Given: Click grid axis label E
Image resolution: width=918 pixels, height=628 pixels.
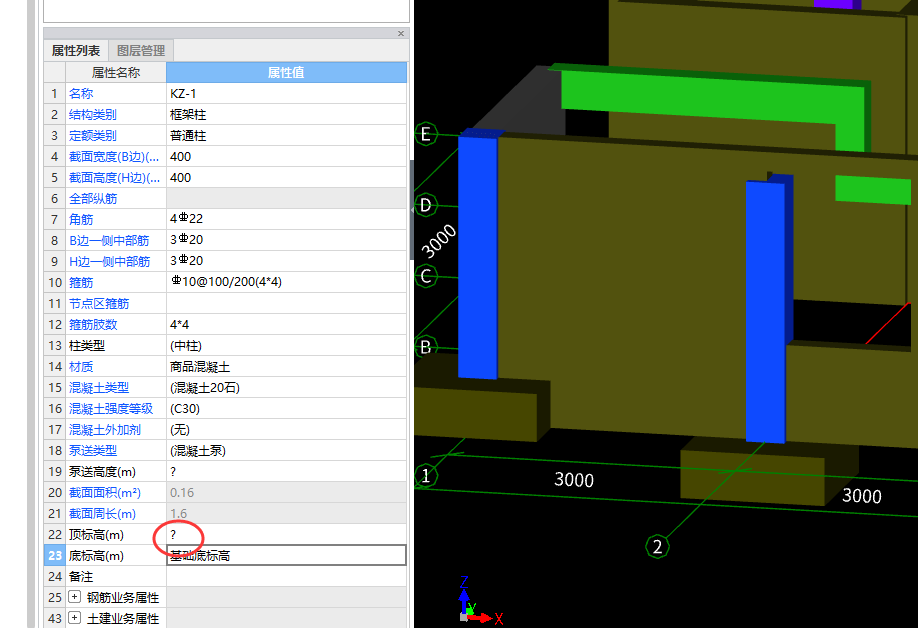Looking at the screenshot, I should point(426,134).
